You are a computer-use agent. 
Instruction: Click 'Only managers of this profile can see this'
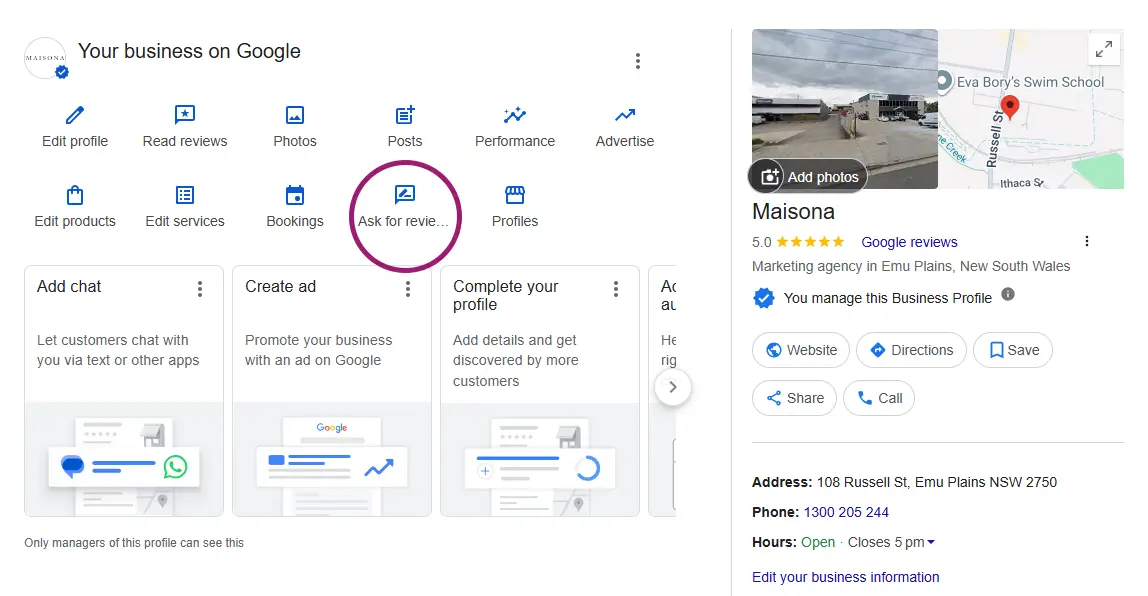[134, 543]
